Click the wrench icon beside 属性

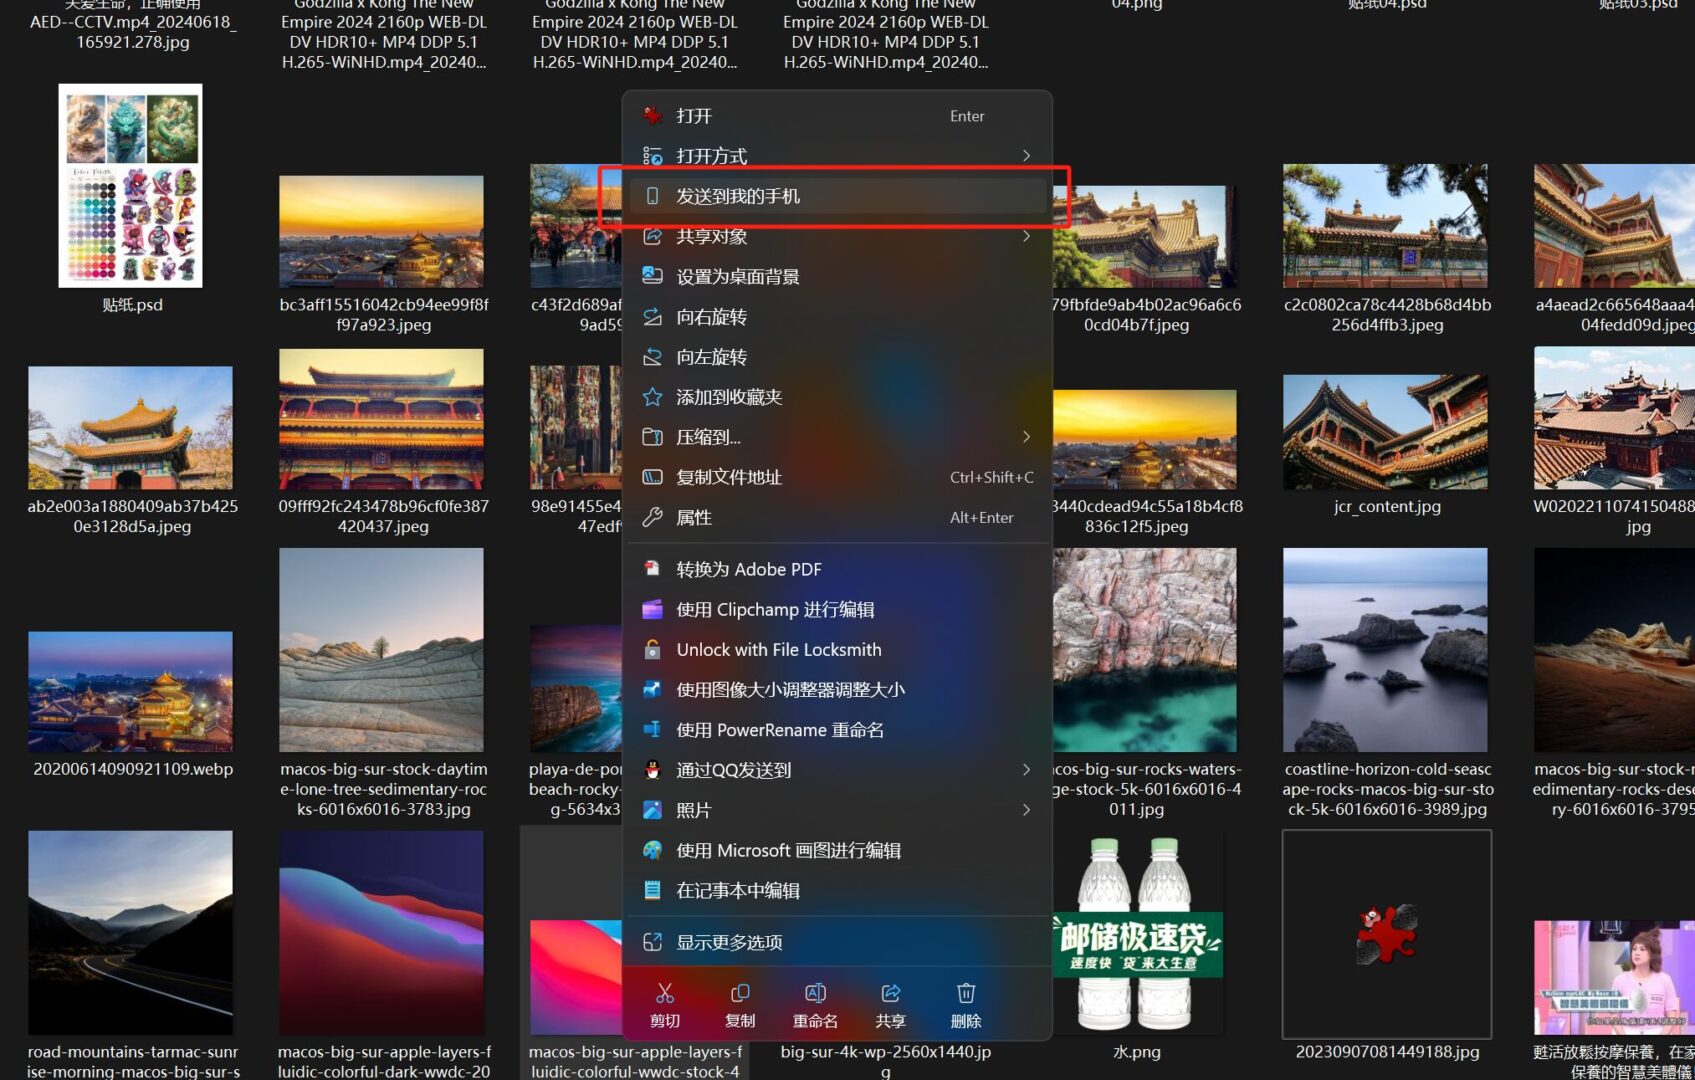[652, 517]
